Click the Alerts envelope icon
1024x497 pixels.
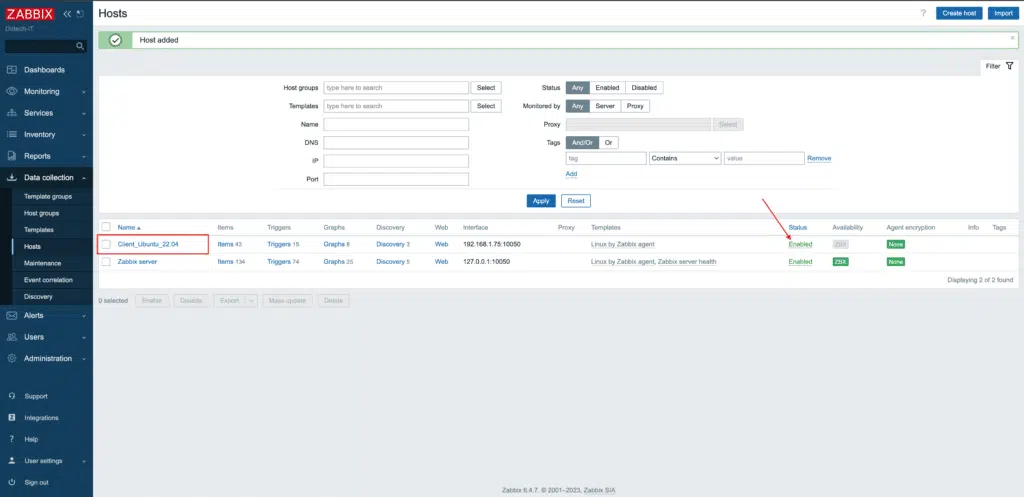12,315
